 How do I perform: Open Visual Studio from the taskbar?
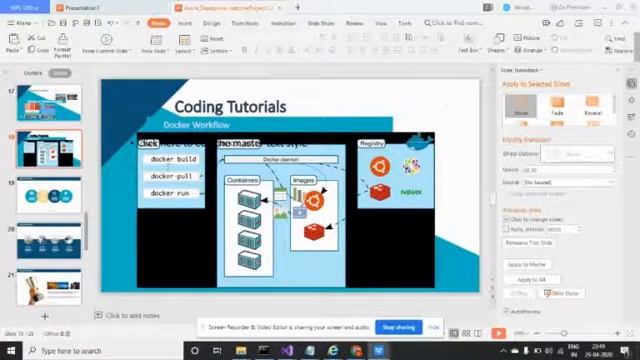point(287,351)
